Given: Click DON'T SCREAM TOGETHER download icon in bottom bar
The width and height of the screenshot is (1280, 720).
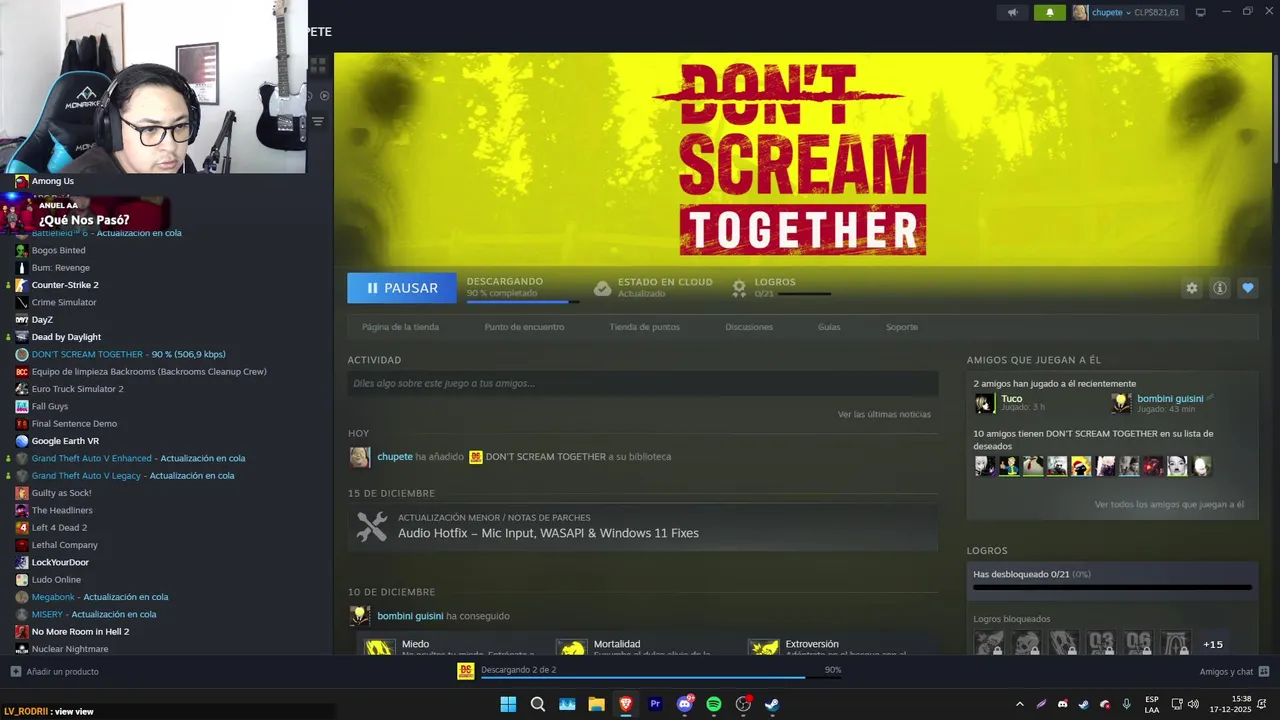Looking at the screenshot, I should click(466, 671).
